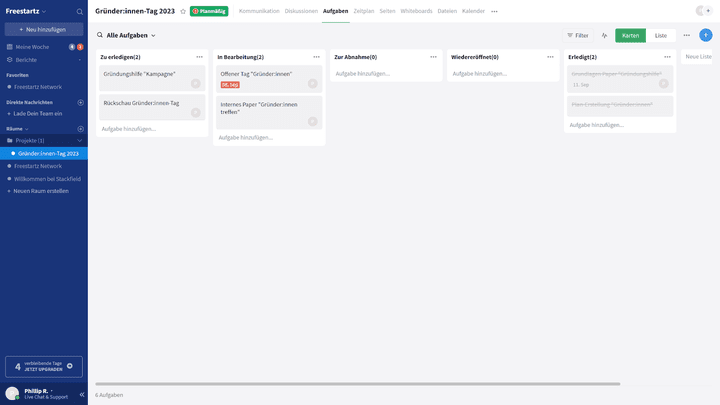Viewport: 720px width, 405px height.
Task: Click Aufgabe hinzufügen in Wiedereröffnet
Action: point(480,73)
